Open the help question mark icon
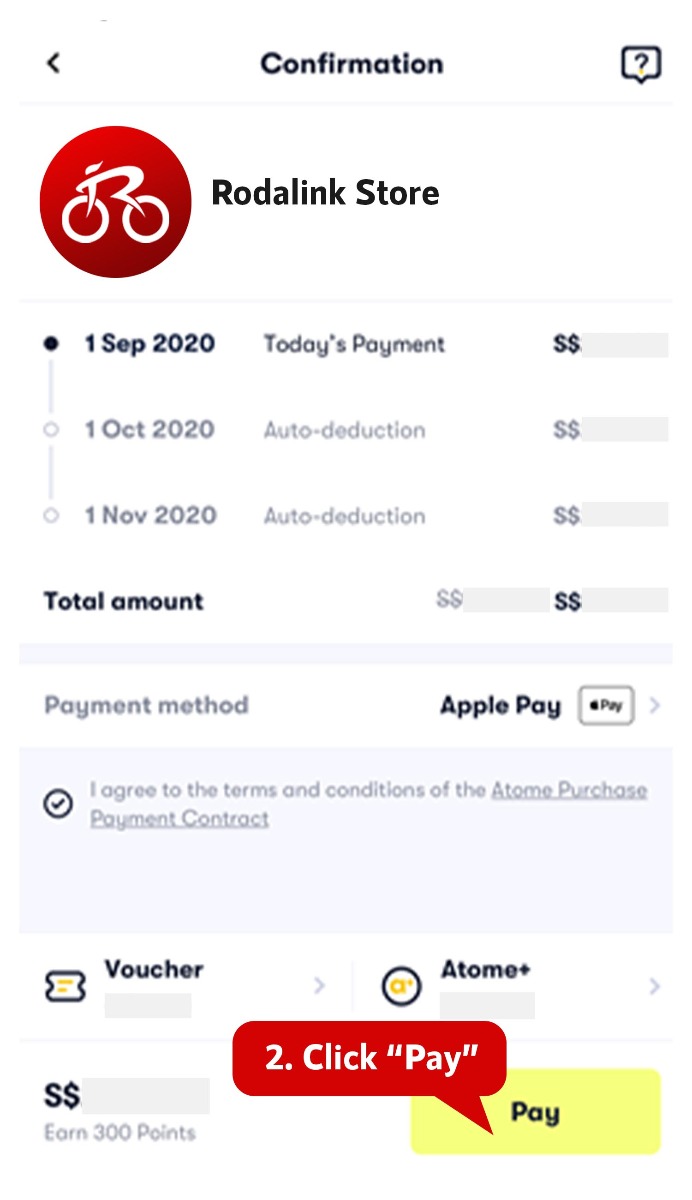Image resolution: width=692 pixels, height=1200 pixels. [x=640, y=65]
